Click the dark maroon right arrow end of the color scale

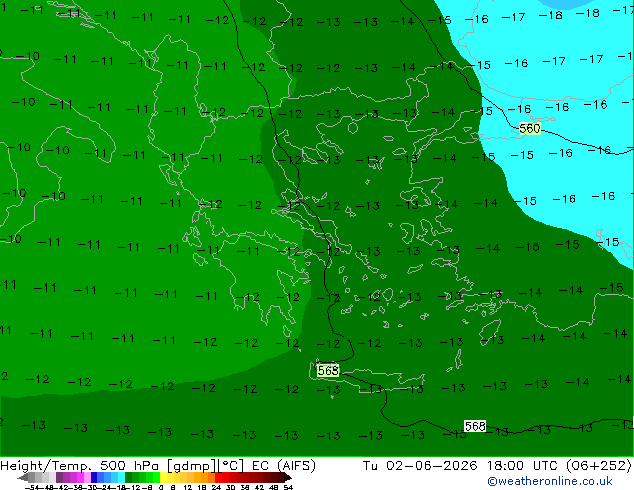[287, 478]
